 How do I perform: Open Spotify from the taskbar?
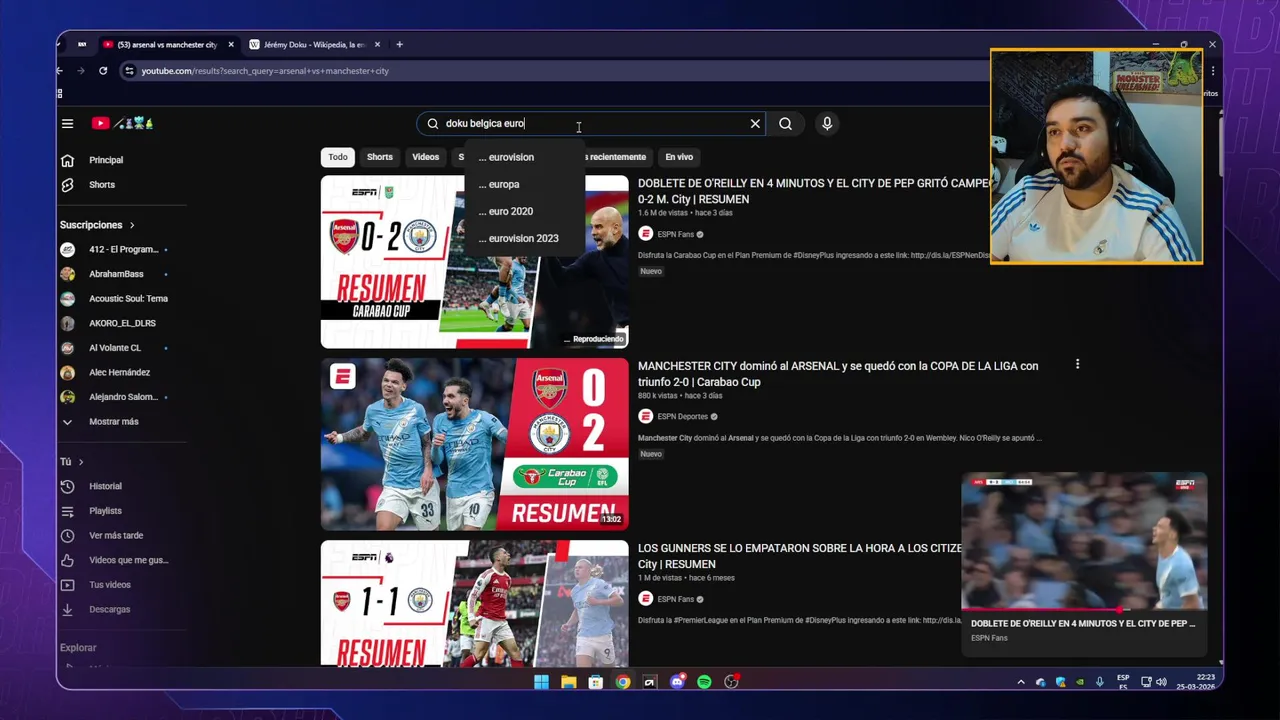click(x=704, y=682)
